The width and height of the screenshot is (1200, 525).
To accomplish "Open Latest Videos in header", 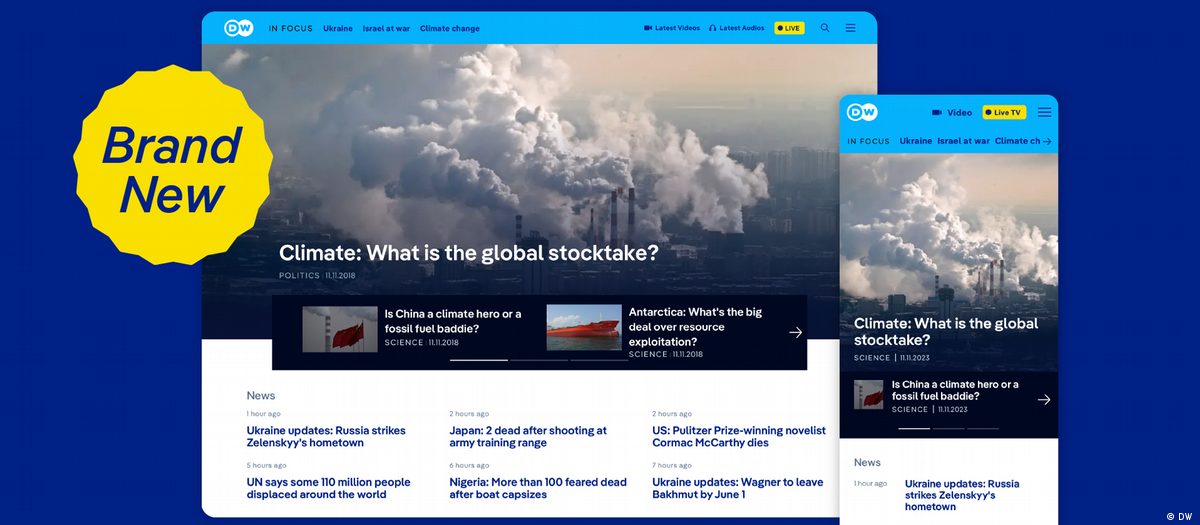I will click(672, 28).
